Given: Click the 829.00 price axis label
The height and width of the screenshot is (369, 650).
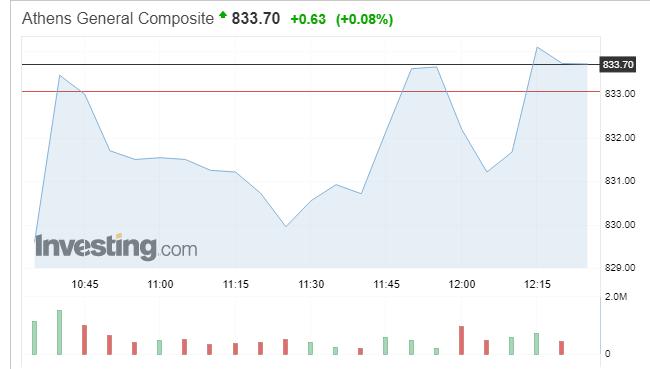Looking at the screenshot, I should [620, 268].
